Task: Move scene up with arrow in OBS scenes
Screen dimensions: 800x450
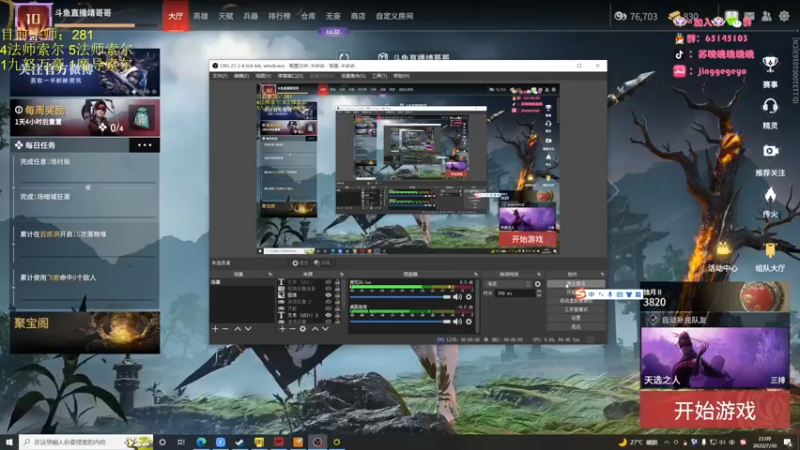Action: point(237,329)
